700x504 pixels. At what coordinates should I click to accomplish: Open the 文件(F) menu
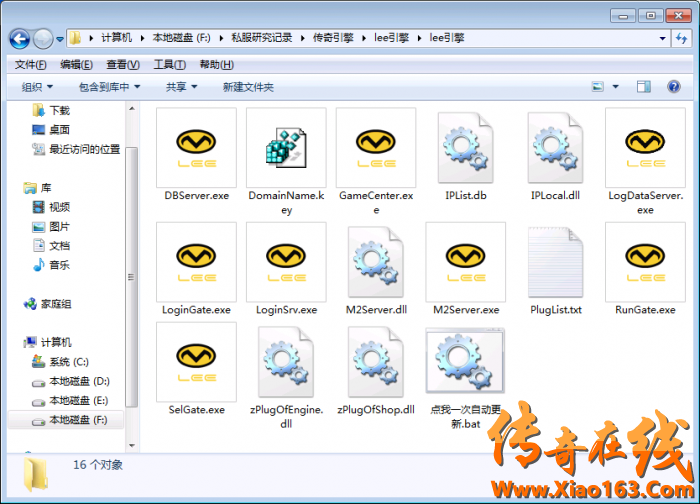point(30,65)
